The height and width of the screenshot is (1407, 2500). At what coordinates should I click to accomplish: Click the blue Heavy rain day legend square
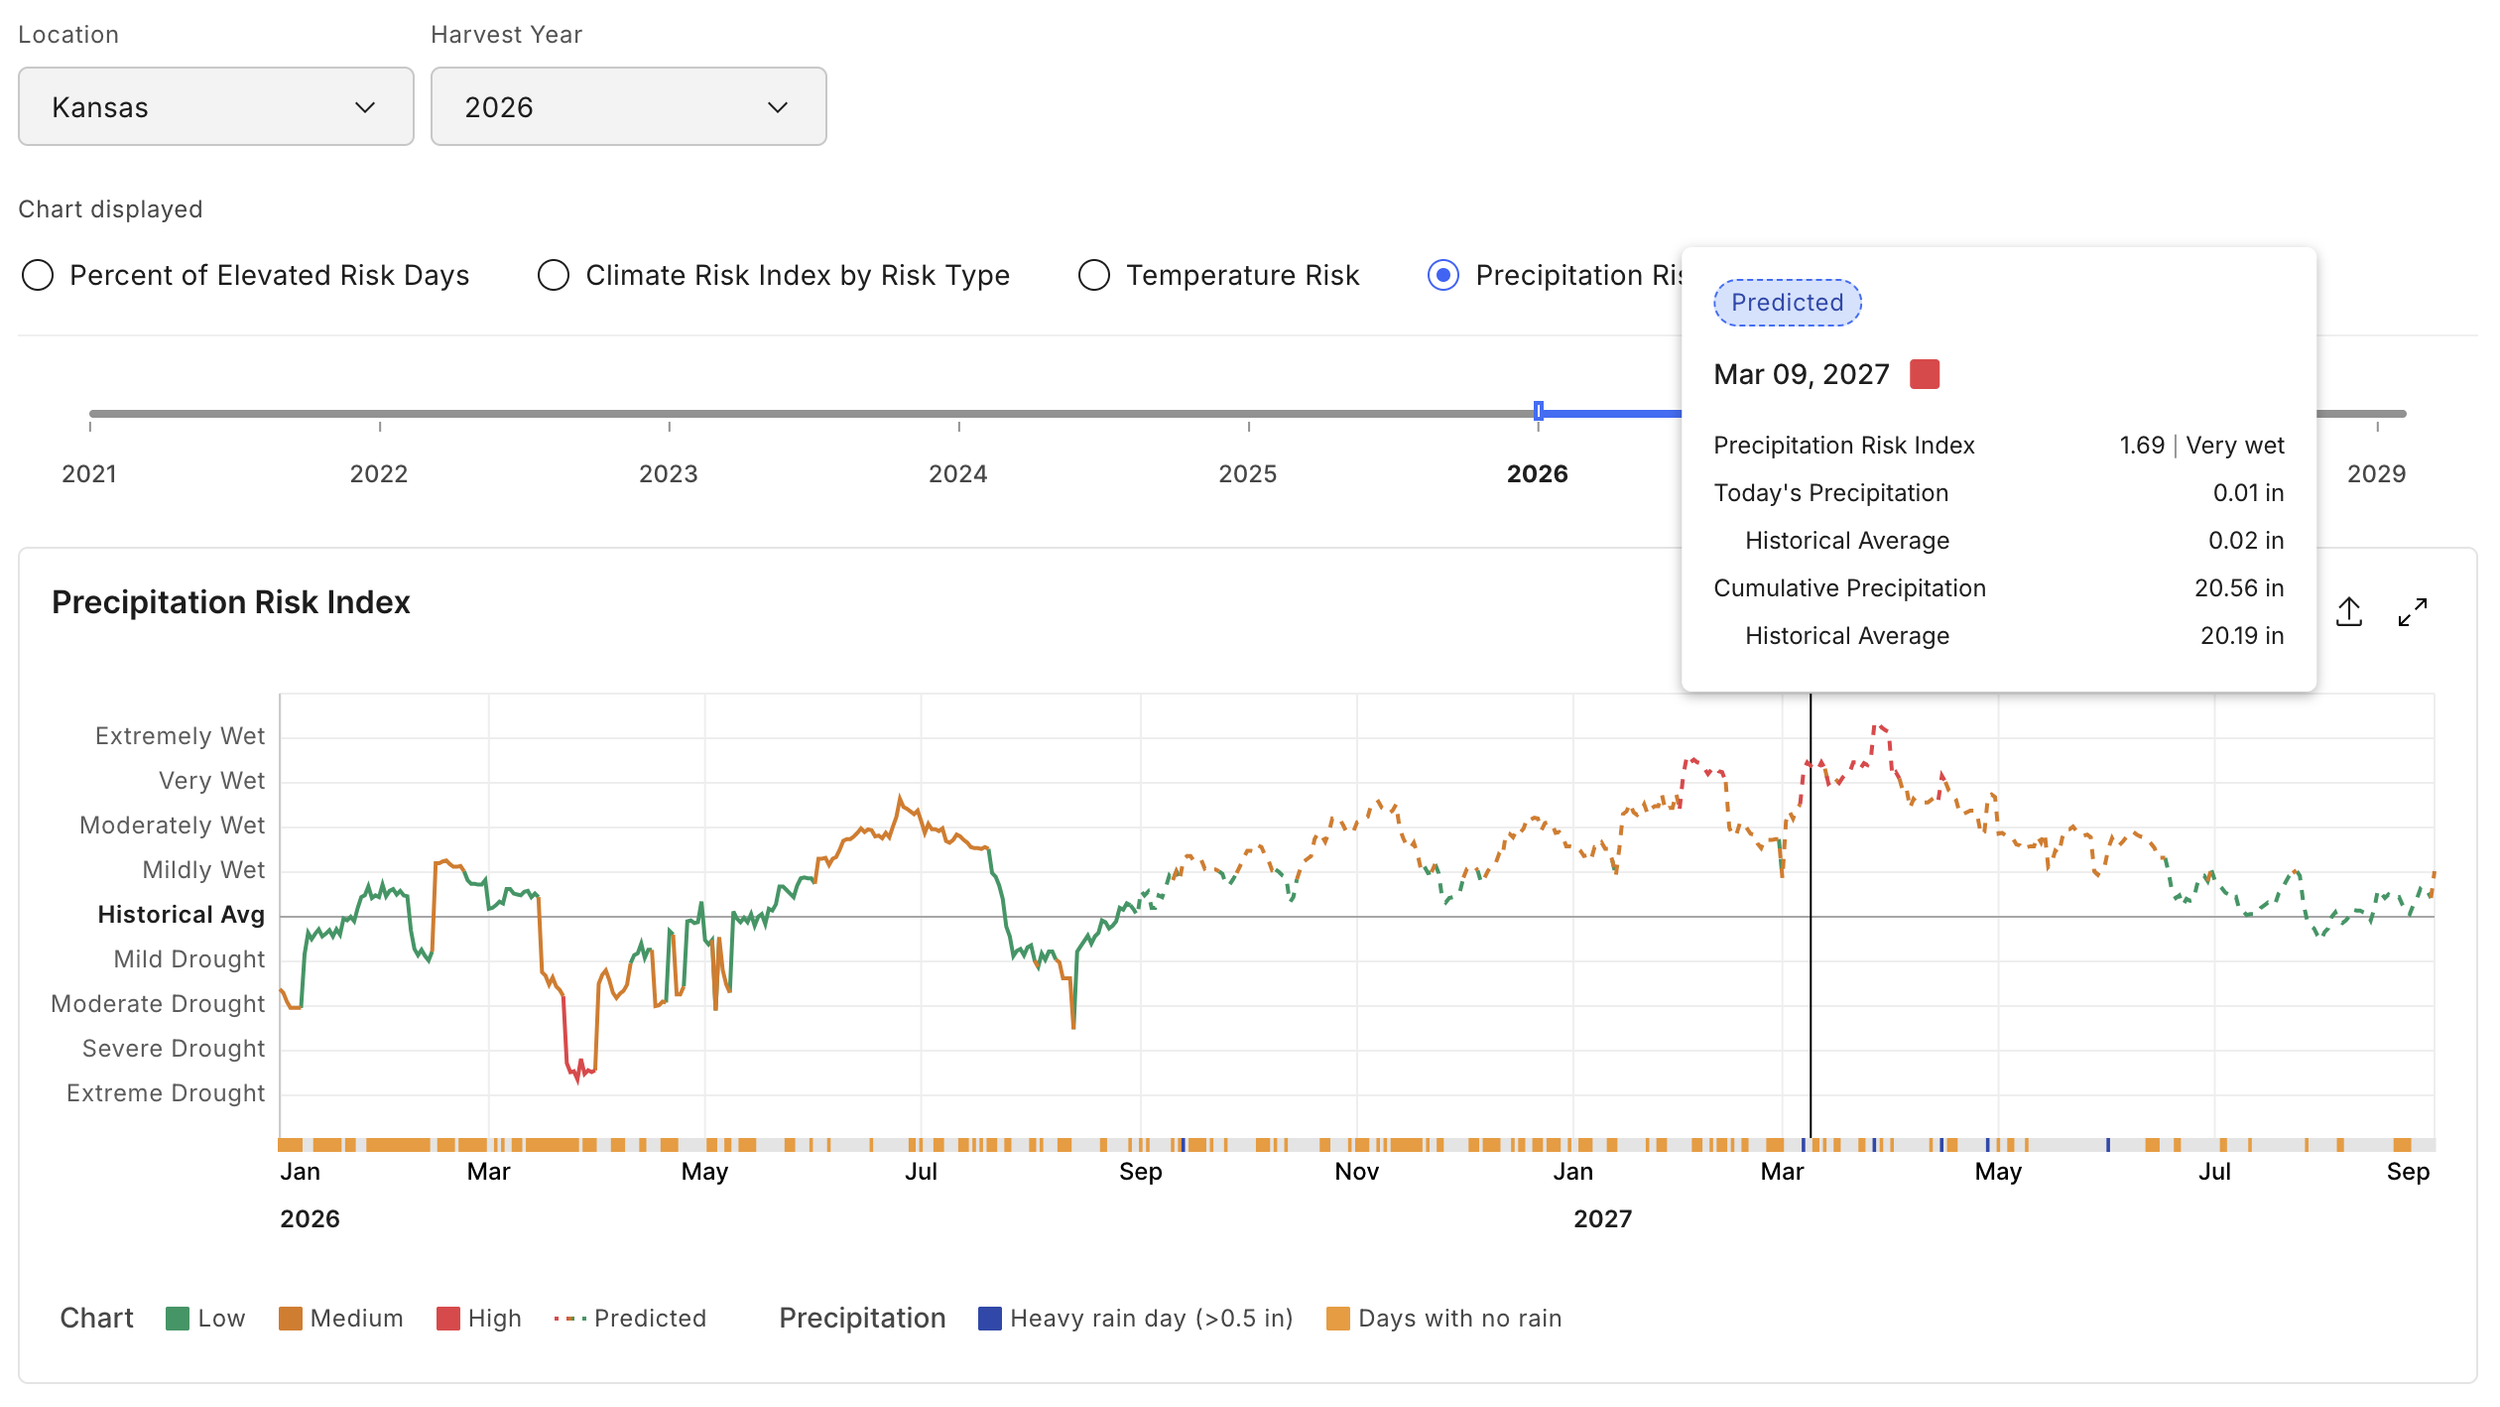point(989,1318)
